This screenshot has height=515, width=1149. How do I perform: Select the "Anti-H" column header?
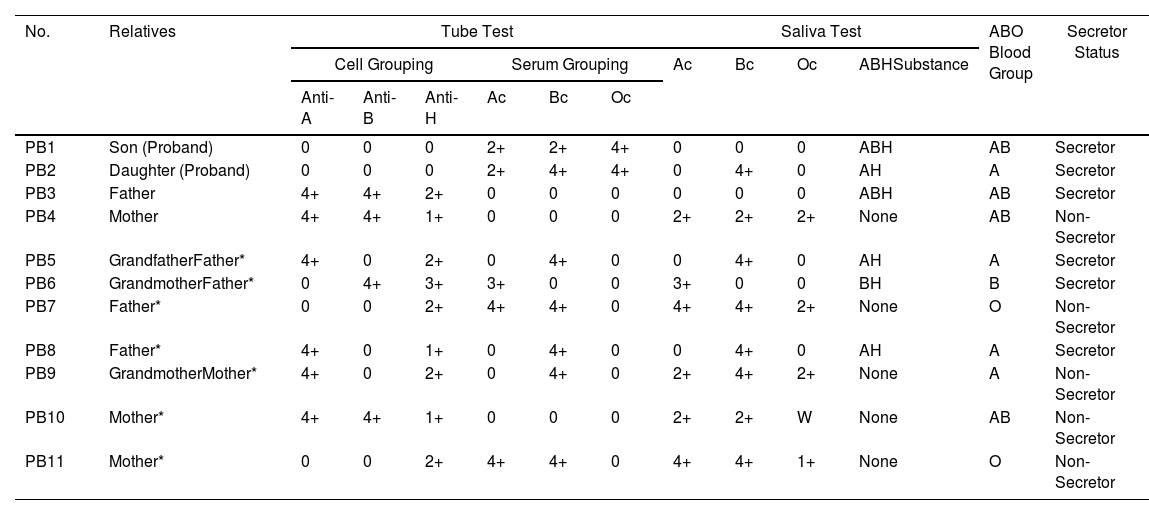pyautogui.click(x=441, y=107)
